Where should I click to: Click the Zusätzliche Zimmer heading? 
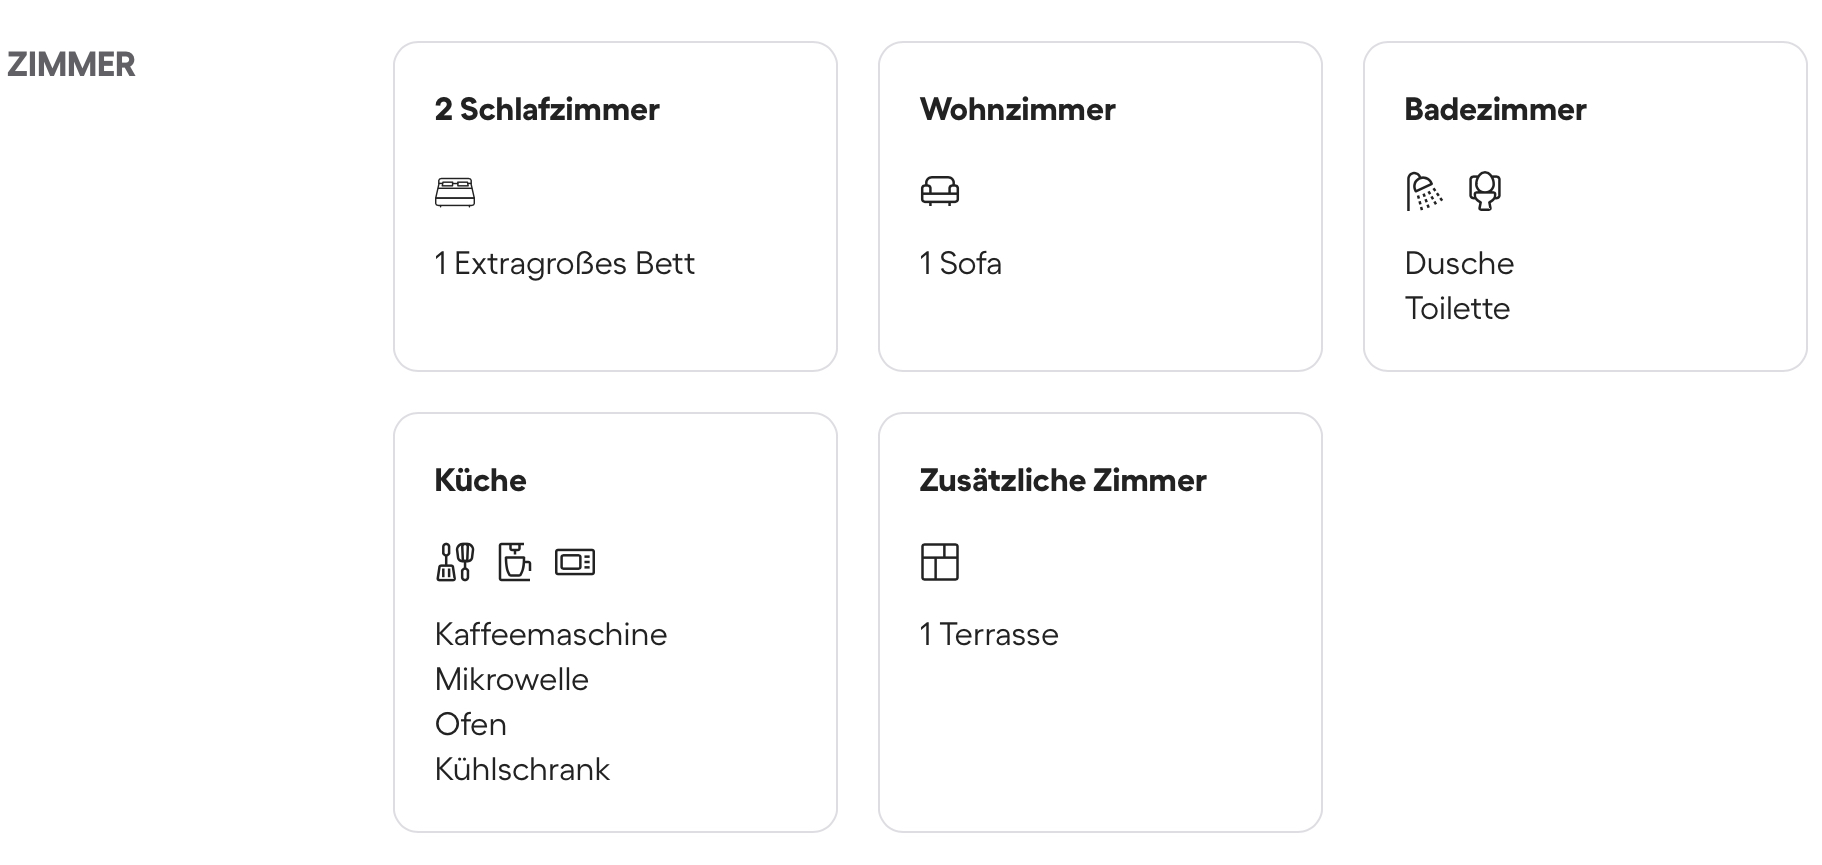coord(1062,480)
